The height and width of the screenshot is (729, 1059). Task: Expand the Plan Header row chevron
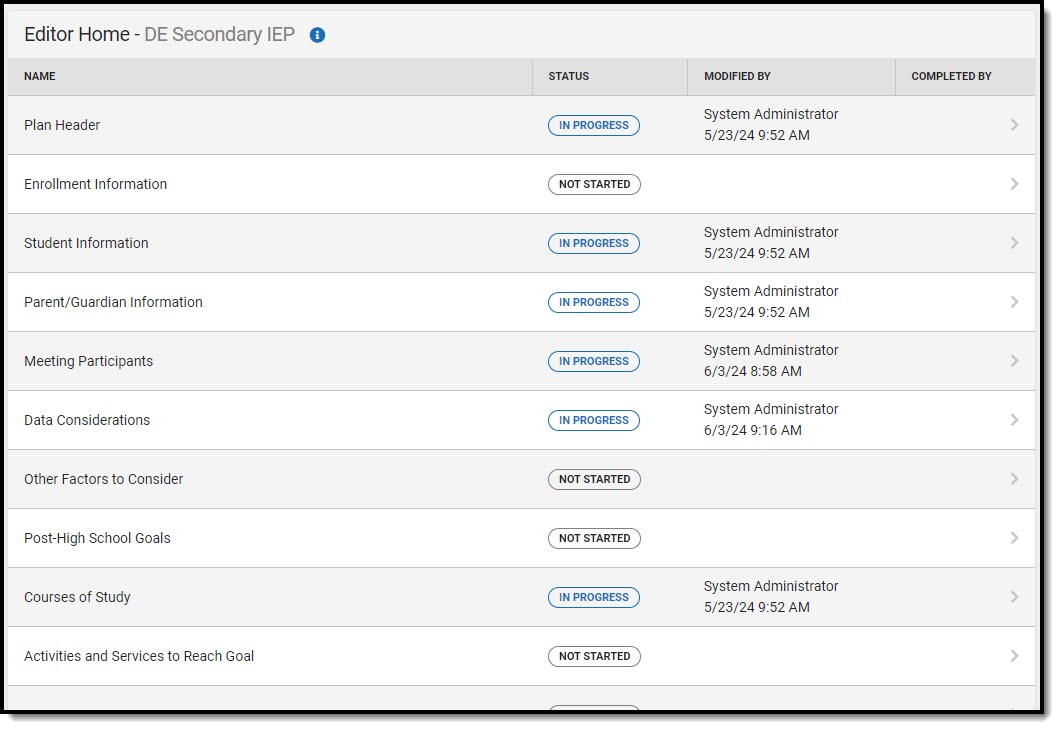[x=1014, y=125]
